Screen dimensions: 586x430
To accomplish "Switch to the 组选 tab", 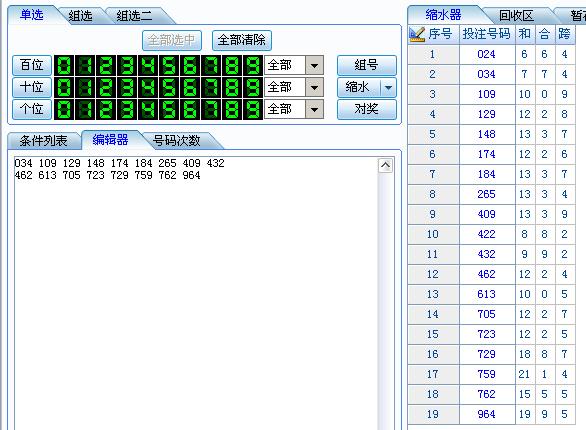I will pyautogui.click(x=80, y=16).
